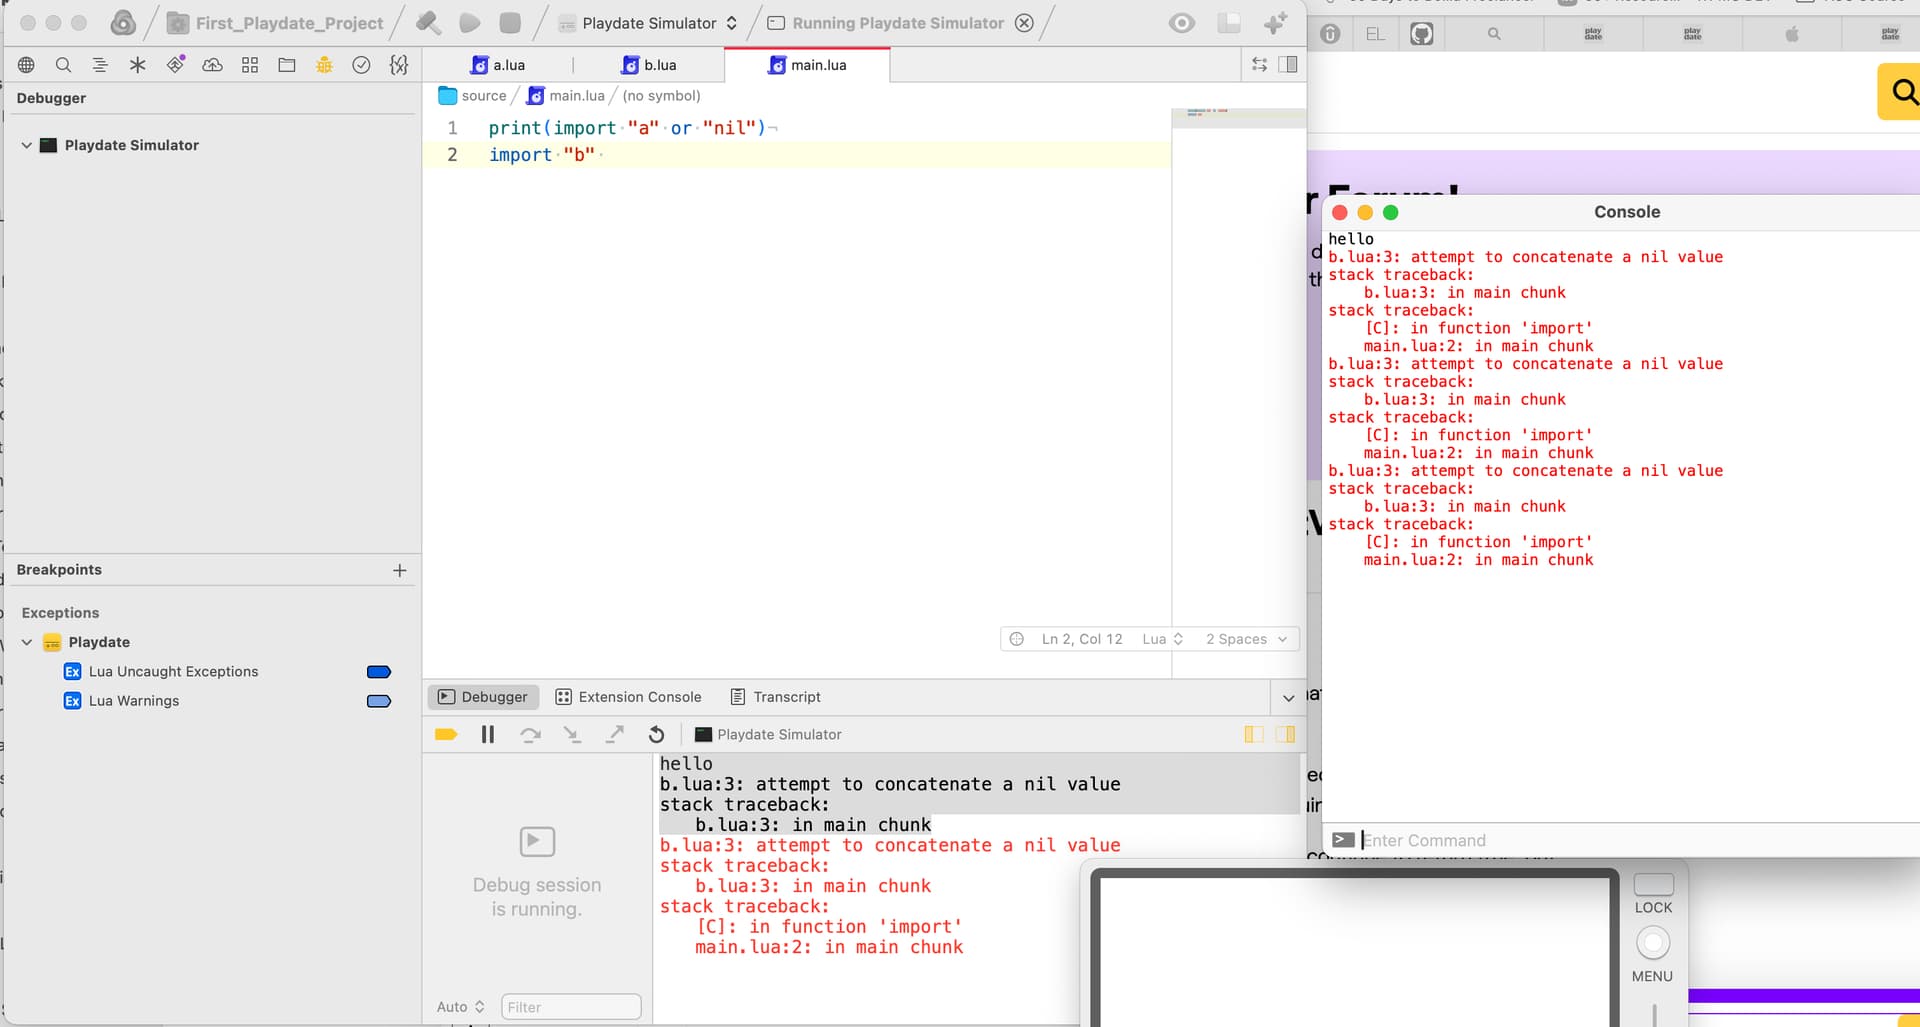The width and height of the screenshot is (1920, 1027).
Task: Click the Step Into debug icon
Action: (572, 735)
